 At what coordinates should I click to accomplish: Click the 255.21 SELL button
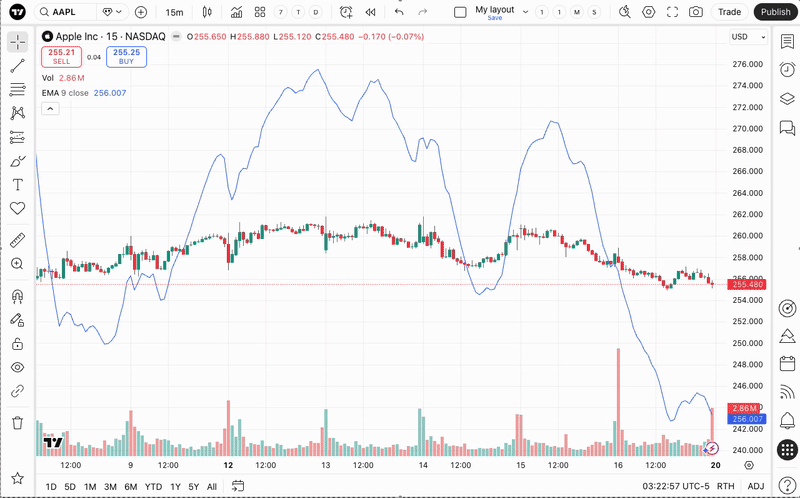[x=61, y=57]
